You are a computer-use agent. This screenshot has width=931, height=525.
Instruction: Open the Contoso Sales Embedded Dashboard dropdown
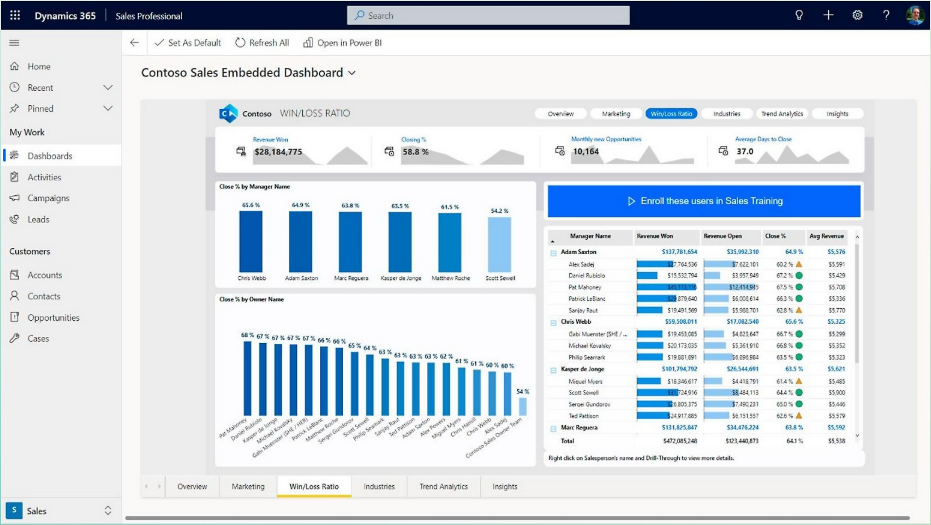pos(352,73)
